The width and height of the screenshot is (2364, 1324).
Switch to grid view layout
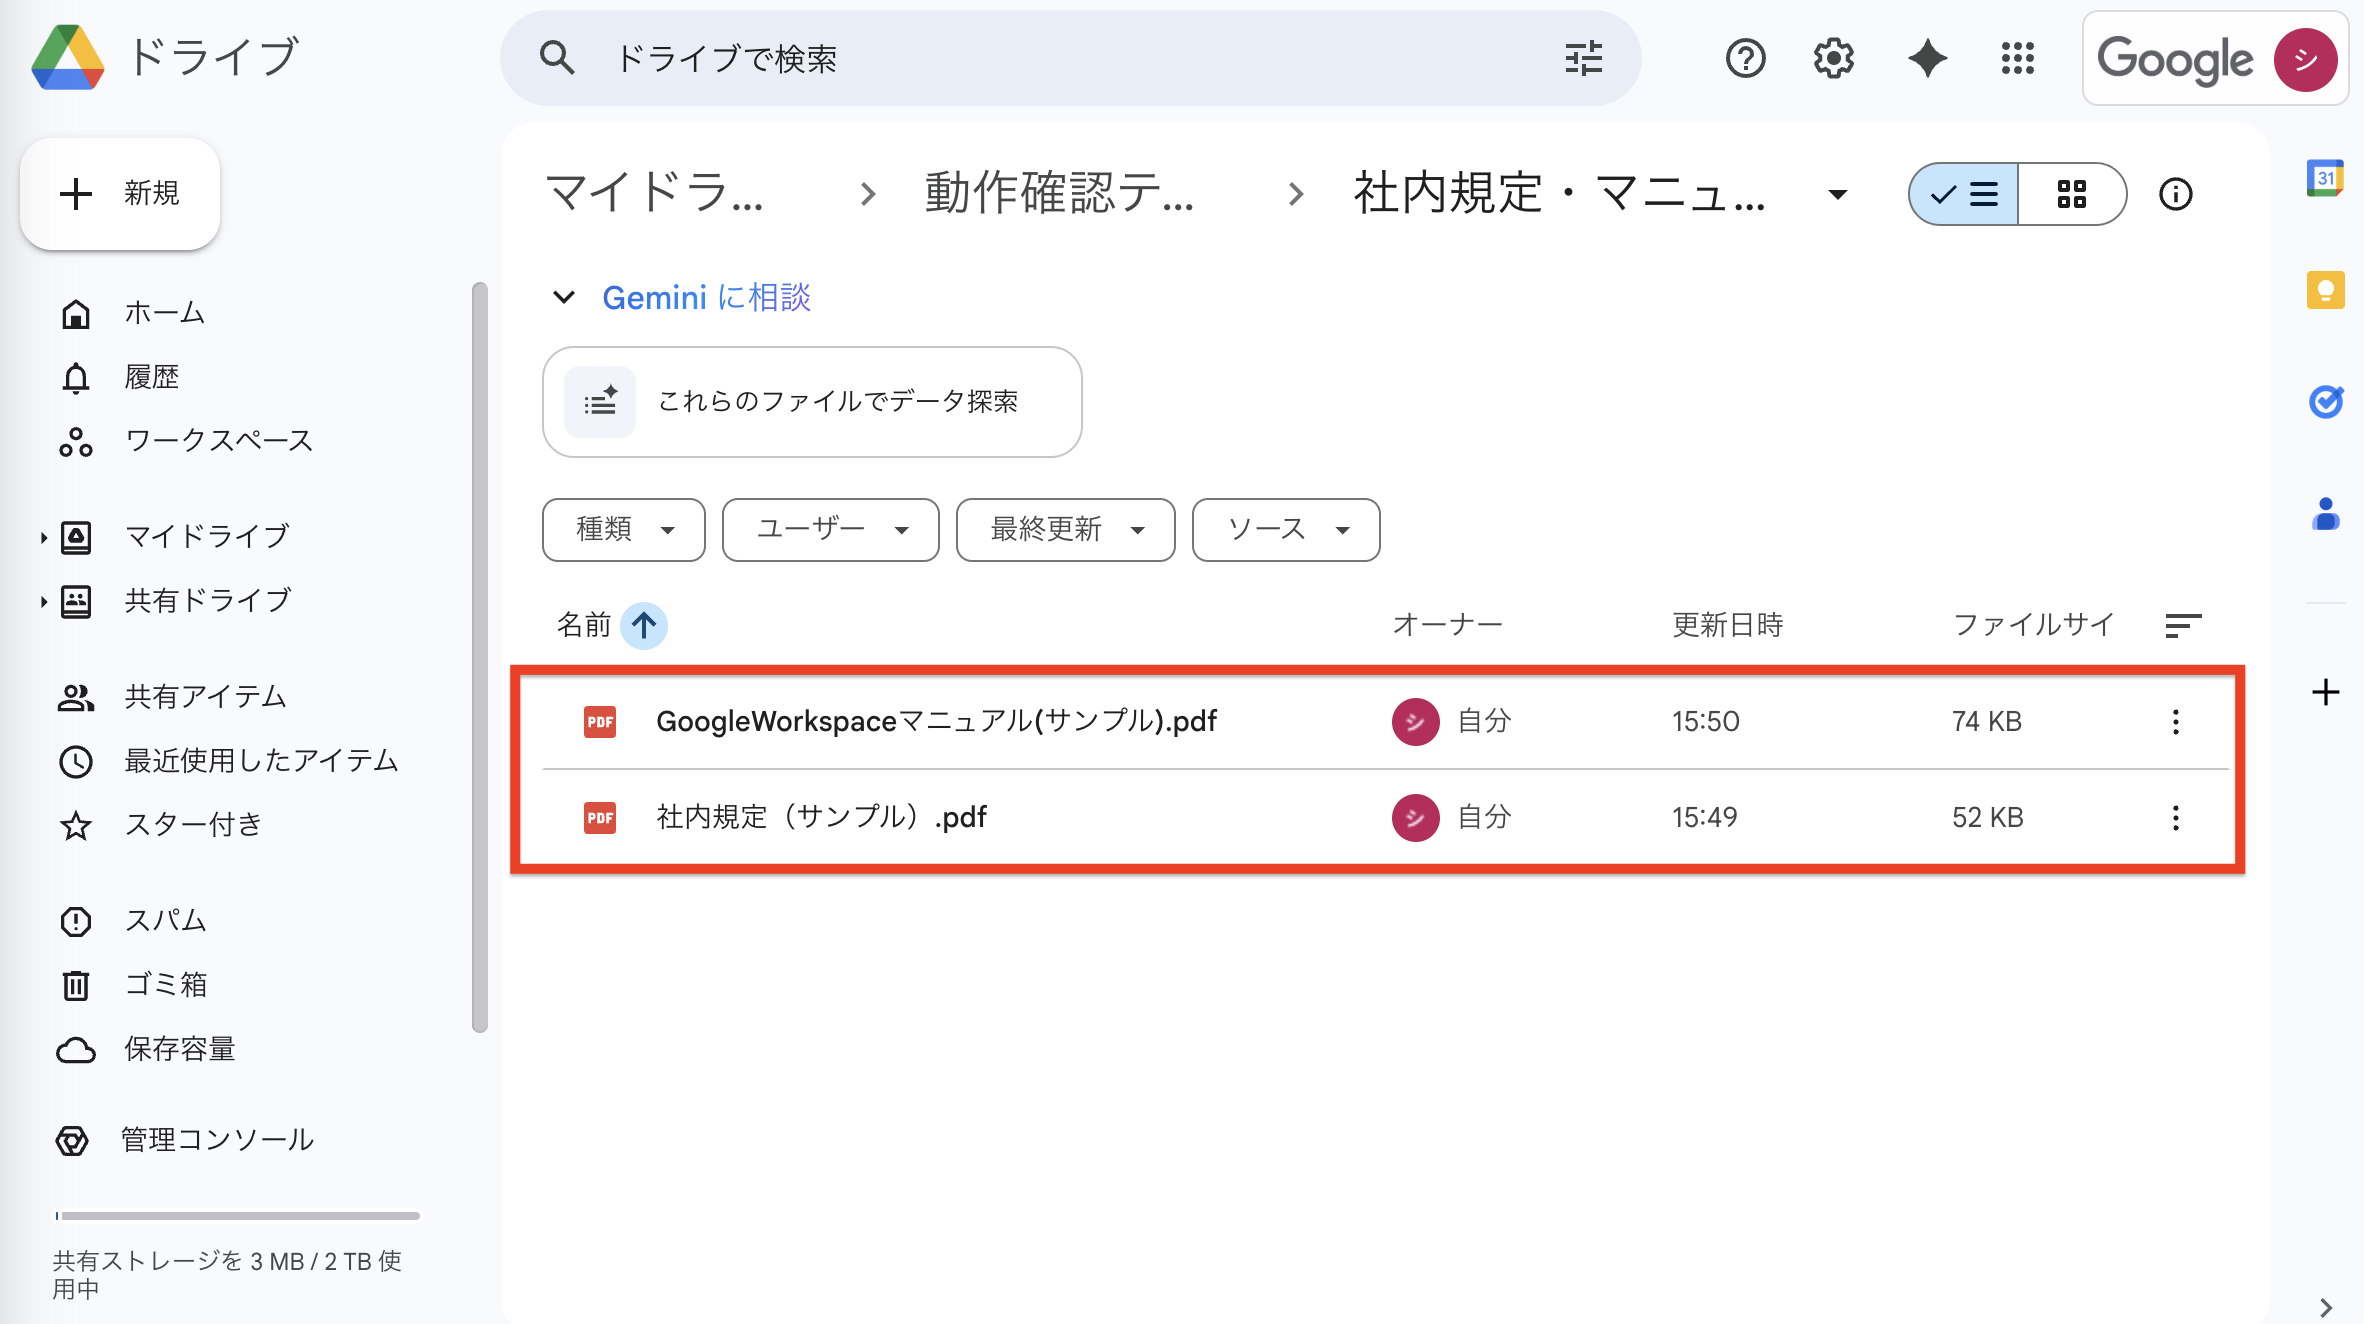(2072, 194)
